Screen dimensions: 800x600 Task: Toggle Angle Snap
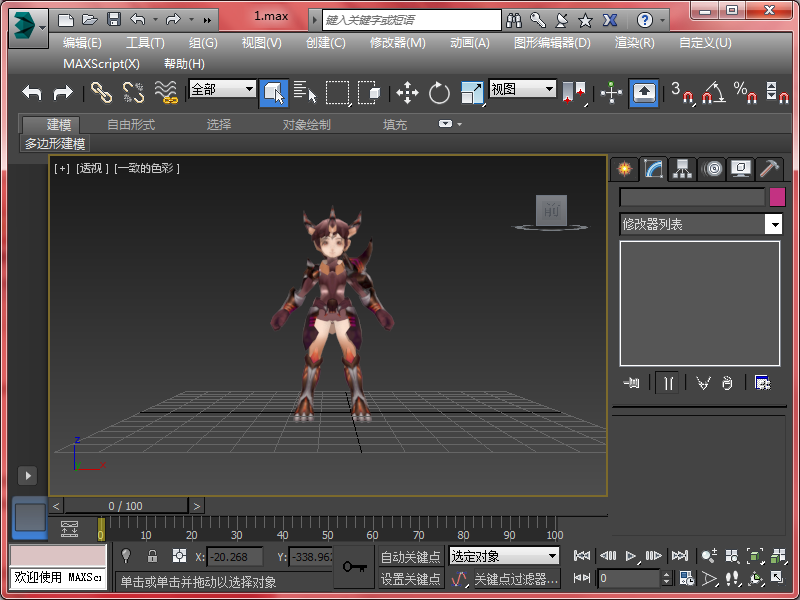coord(713,93)
